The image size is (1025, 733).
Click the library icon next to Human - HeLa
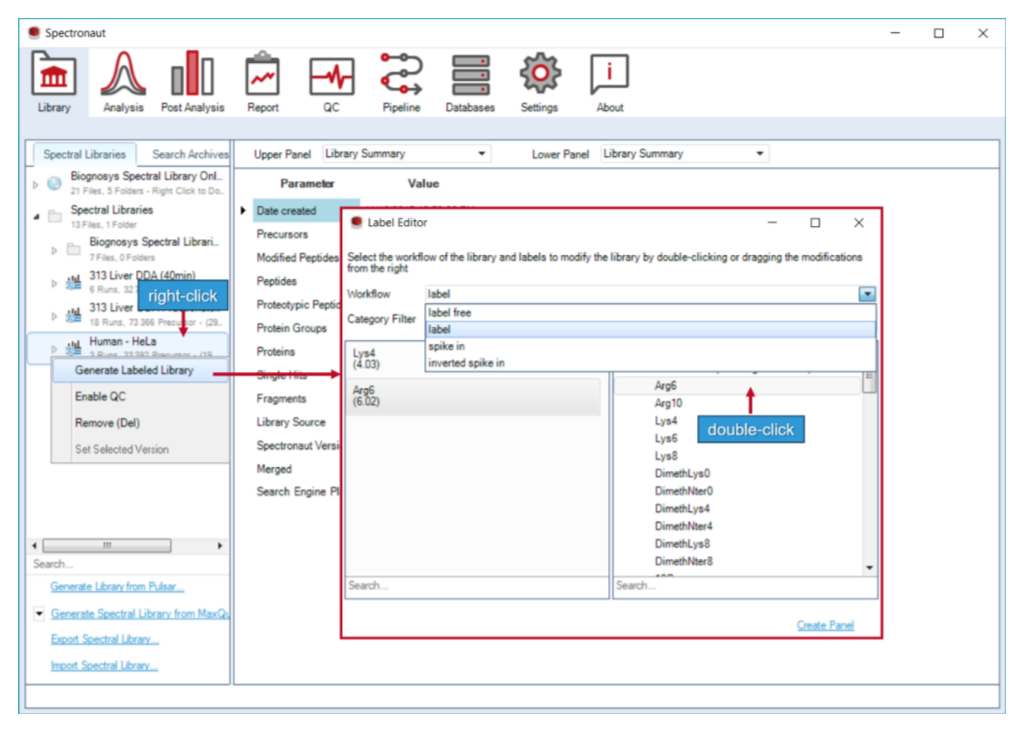point(74,347)
